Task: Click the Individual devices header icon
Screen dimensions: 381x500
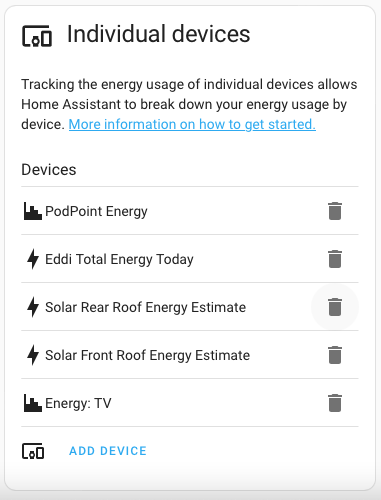Action: (x=37, y=36)
